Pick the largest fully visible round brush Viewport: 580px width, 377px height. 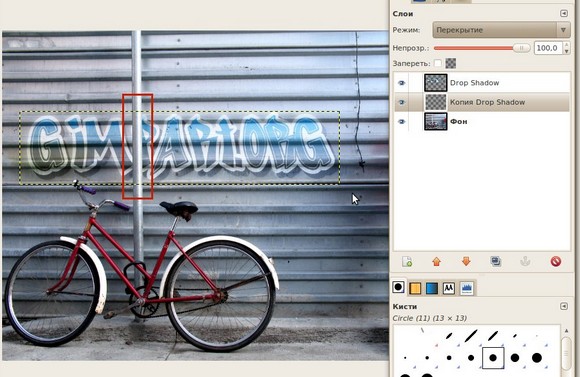537,358
